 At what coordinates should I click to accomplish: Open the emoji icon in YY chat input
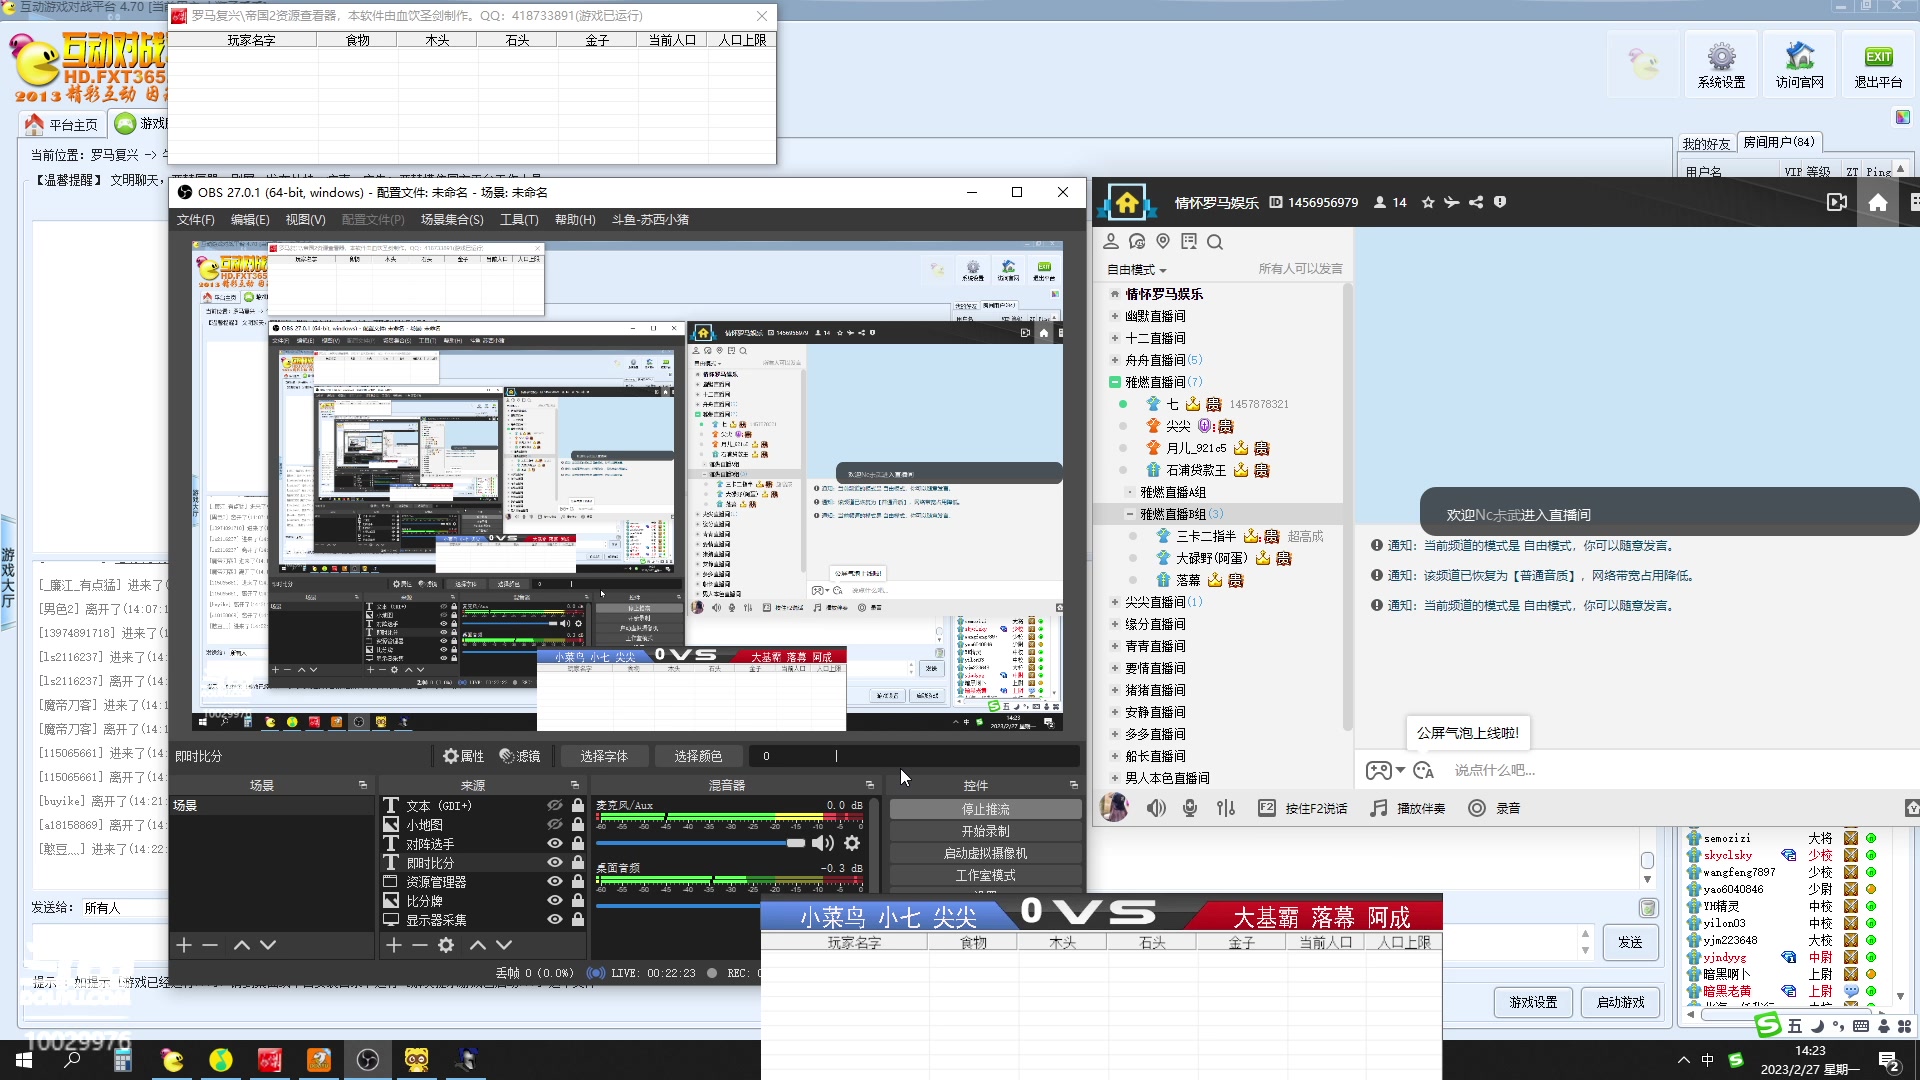(x=1424, y=770)
